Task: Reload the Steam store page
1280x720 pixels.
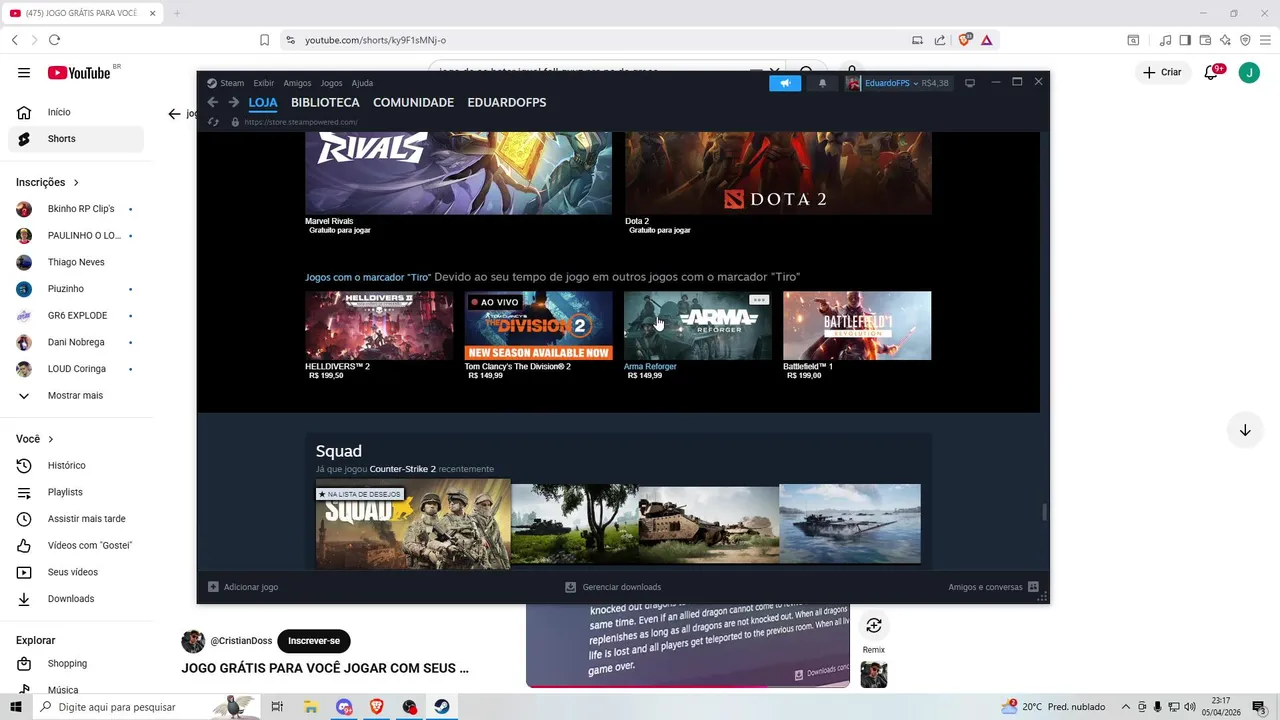Action: click(213, 122)
